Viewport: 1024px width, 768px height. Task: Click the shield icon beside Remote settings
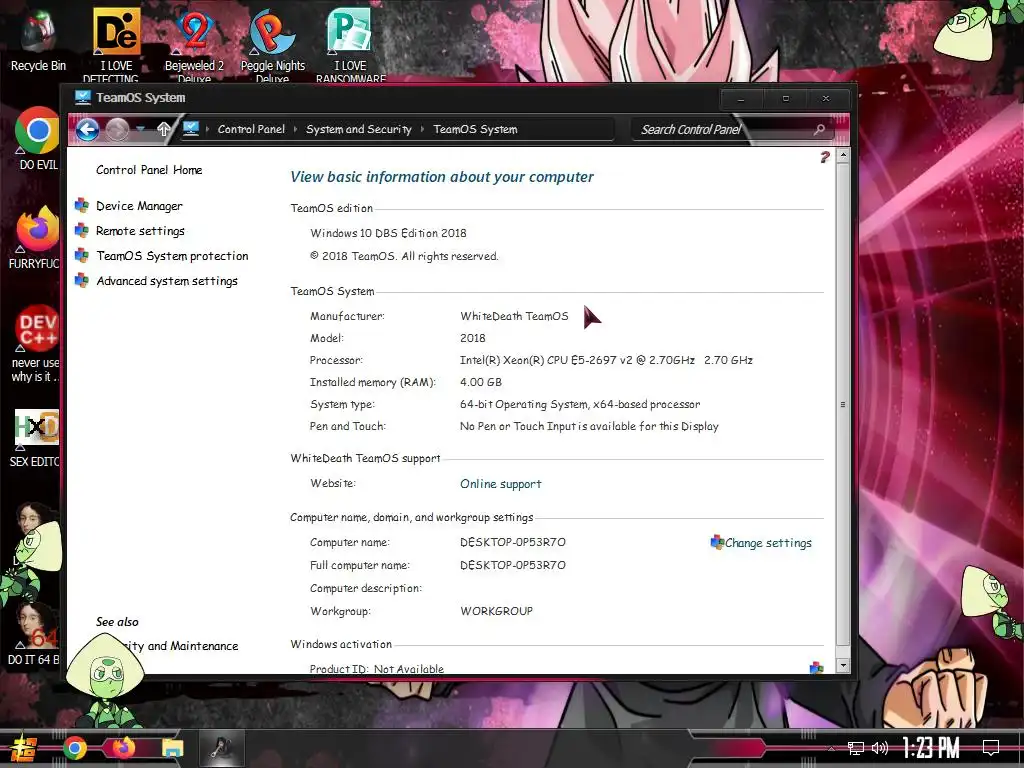(x=82, y=230)
